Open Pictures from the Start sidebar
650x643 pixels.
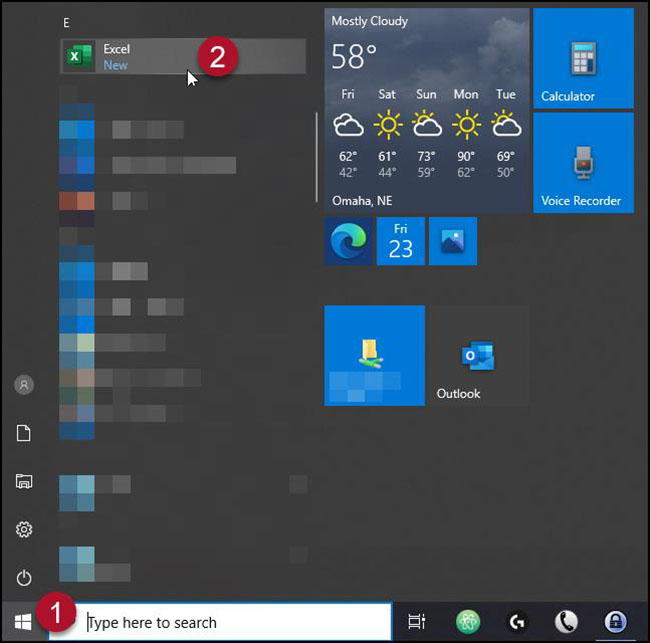click(24, 481)
